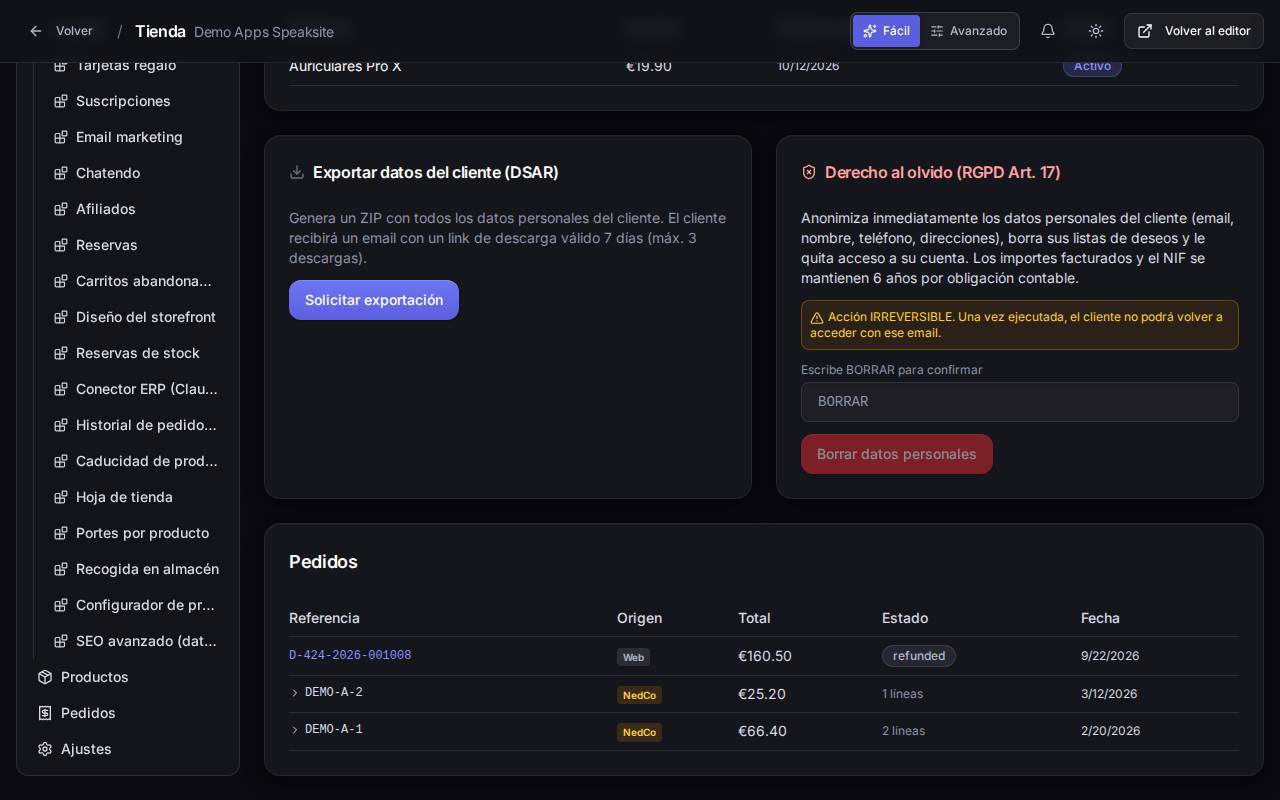Open the notifications bell
The width and height of the screenshot is (1280, 800).
point(1048,31)
